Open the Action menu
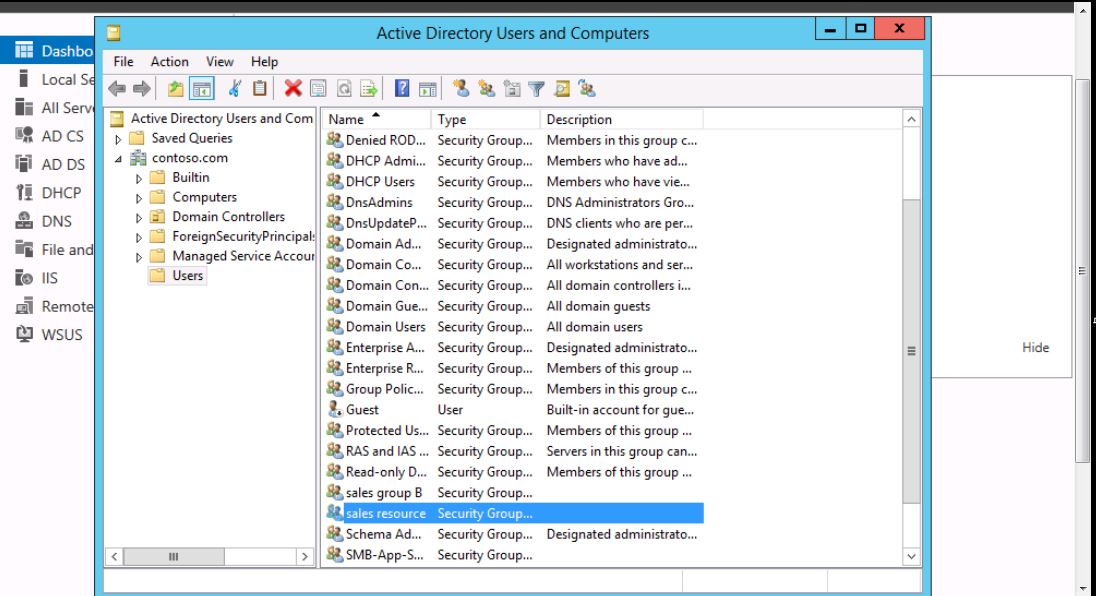This screenshot has width=1096, height=596. coord(169,62)
